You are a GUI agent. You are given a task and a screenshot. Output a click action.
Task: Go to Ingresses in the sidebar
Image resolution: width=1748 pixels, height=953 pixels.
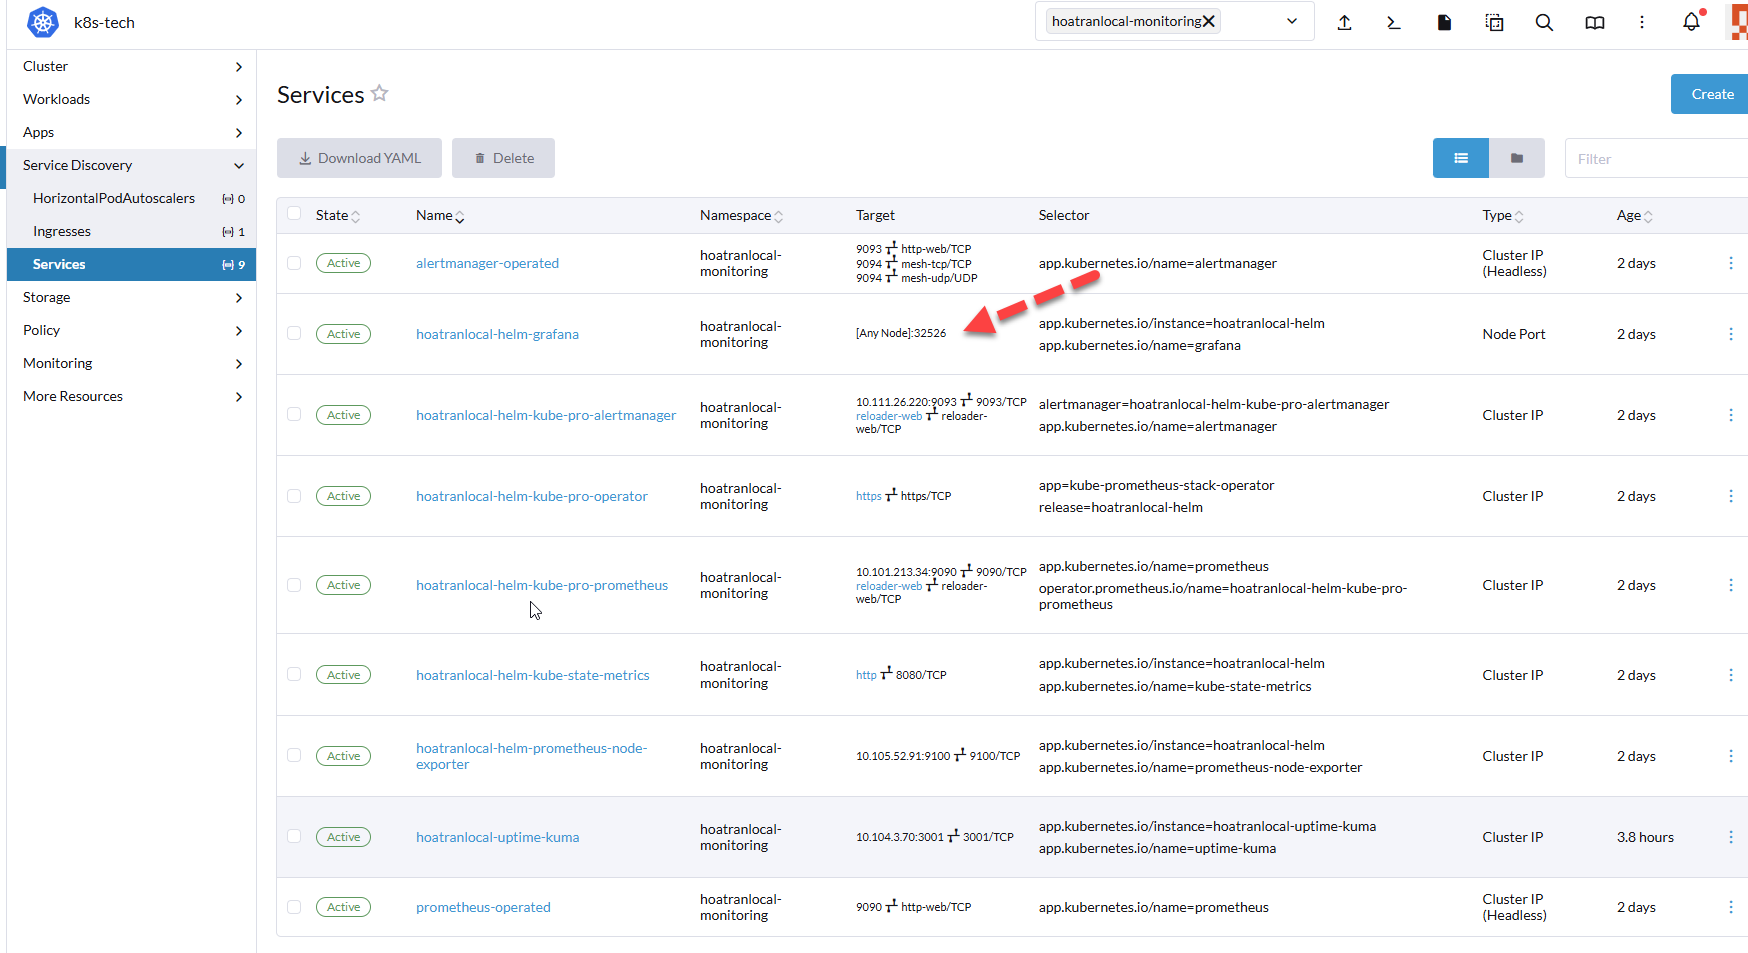pyautogui.click(x=62, y=231)
